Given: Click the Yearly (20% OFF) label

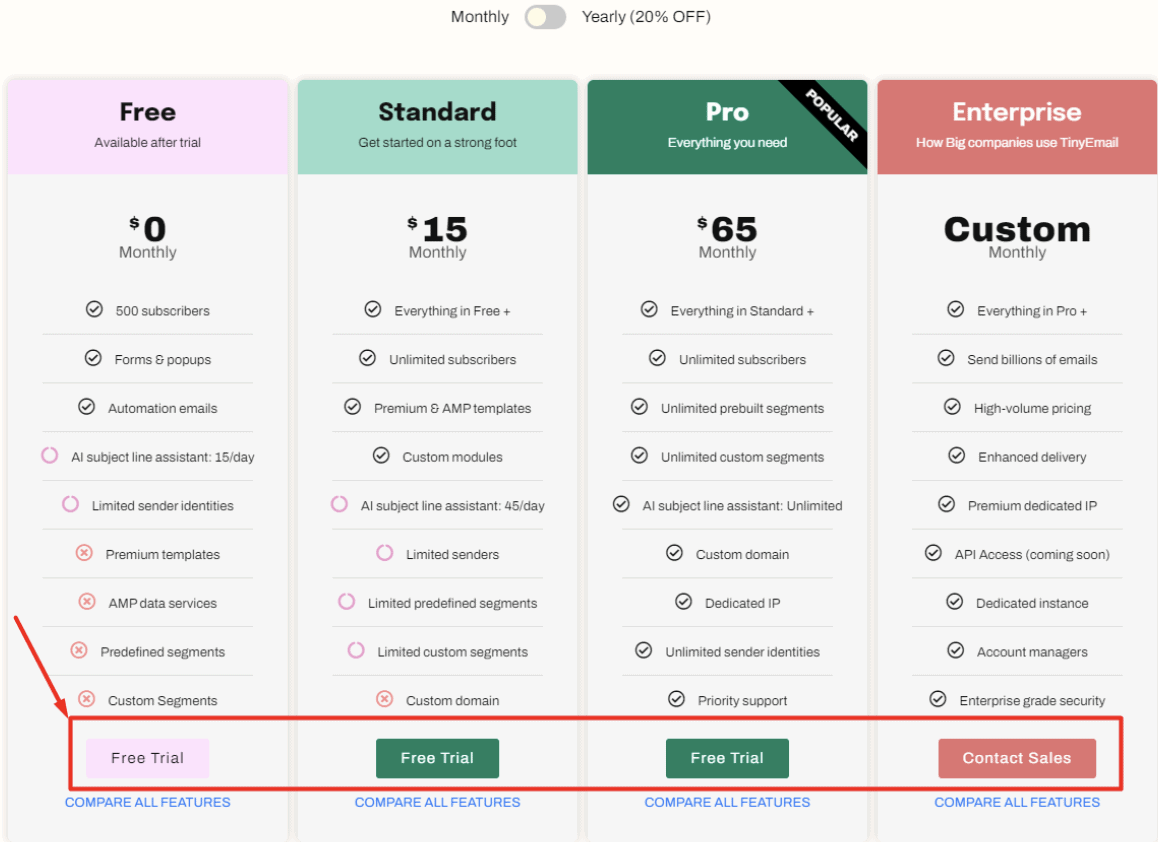Looking at the screenshot, I should [646, 17].
